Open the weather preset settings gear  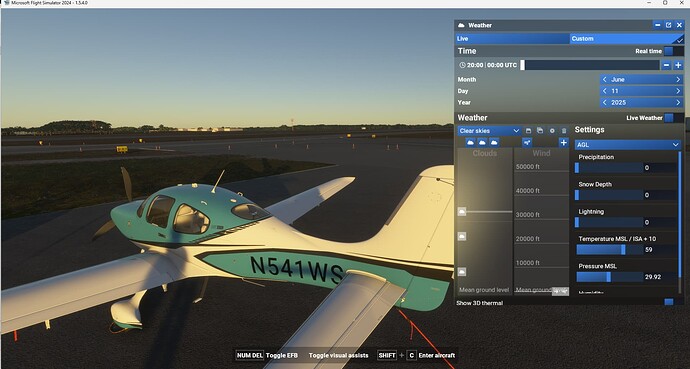pyautogui.click(x=552, y=131)
